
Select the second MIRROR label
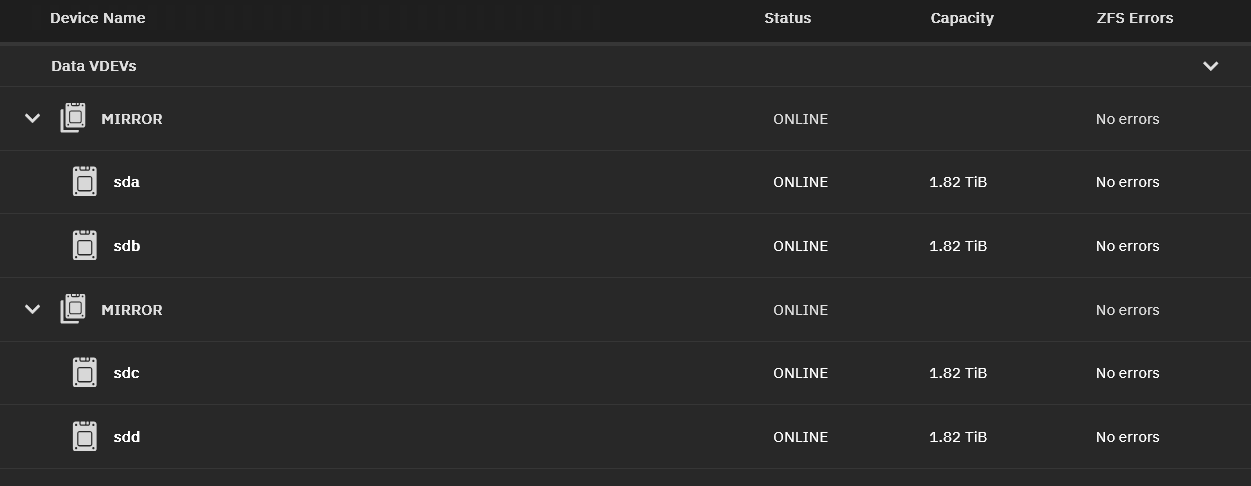(132, 310)
